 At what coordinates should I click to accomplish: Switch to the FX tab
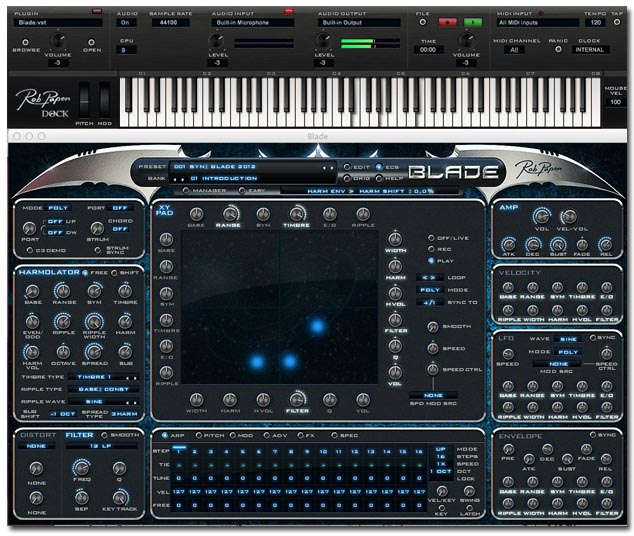click(300, 435)
